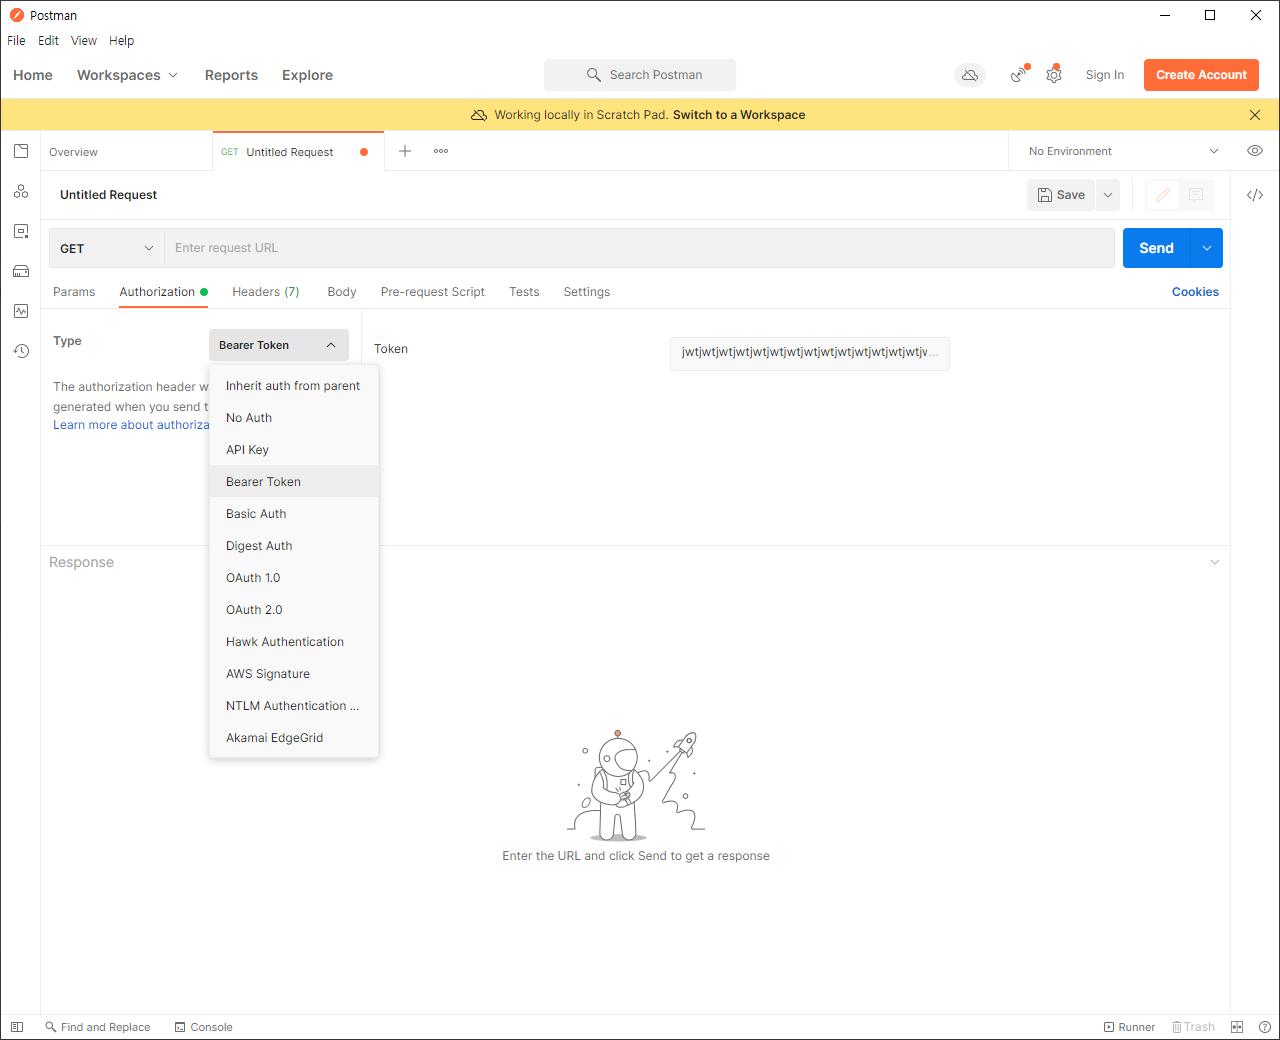
Task: Open the File menu
Action: click(x=16, y=41)
